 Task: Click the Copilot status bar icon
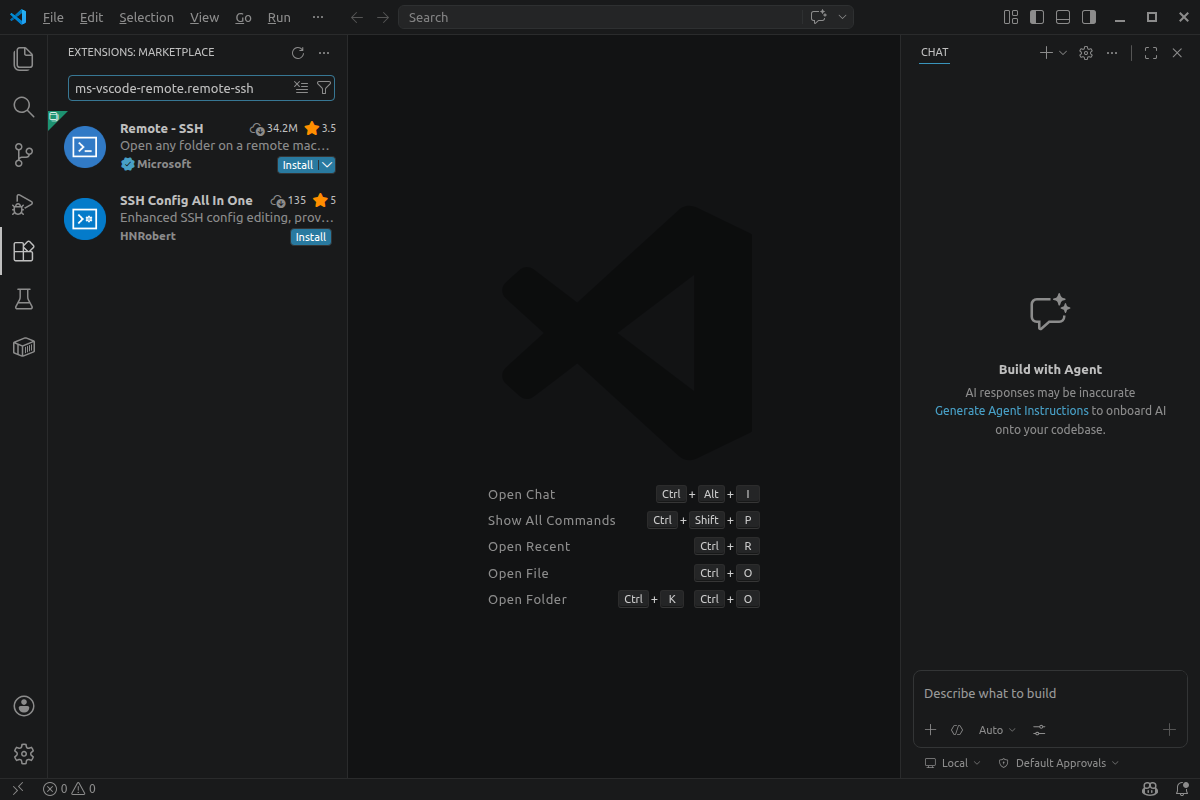(1151, 789)
